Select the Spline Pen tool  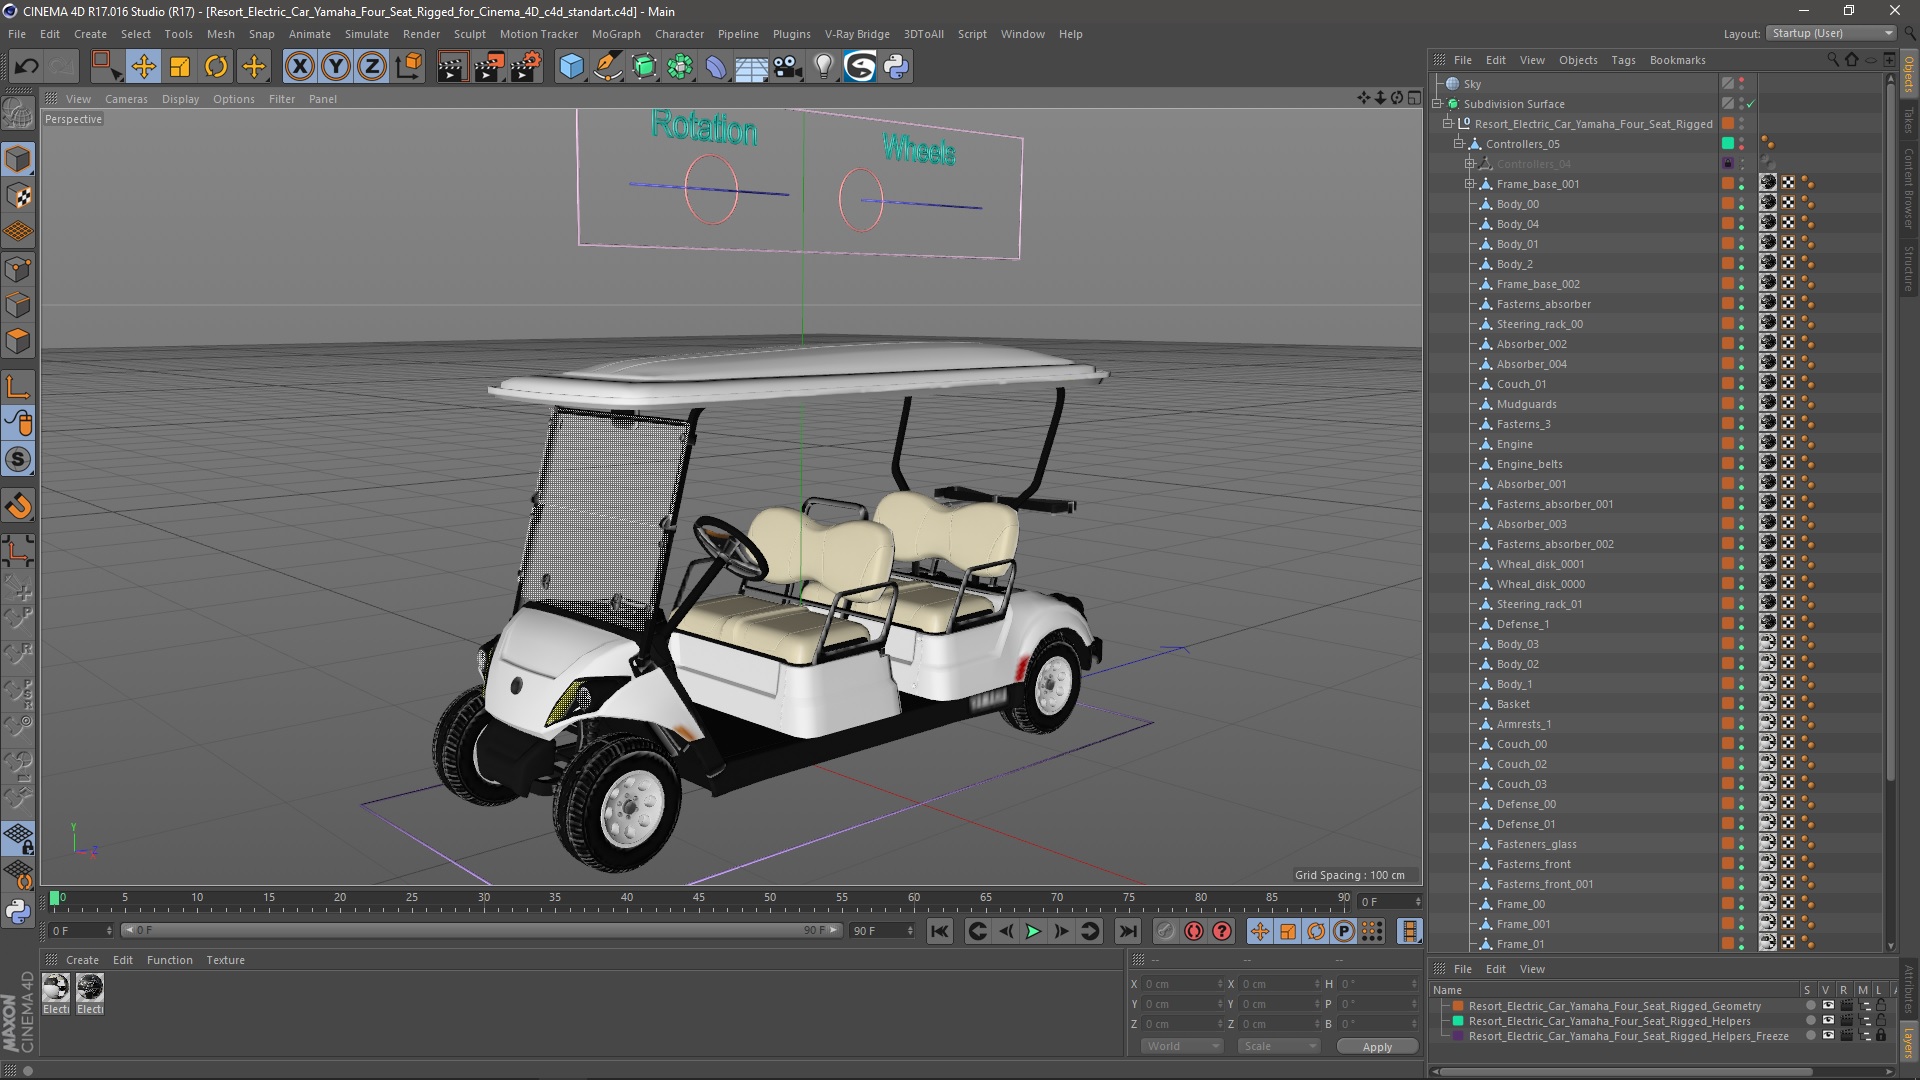pos(608,67)
